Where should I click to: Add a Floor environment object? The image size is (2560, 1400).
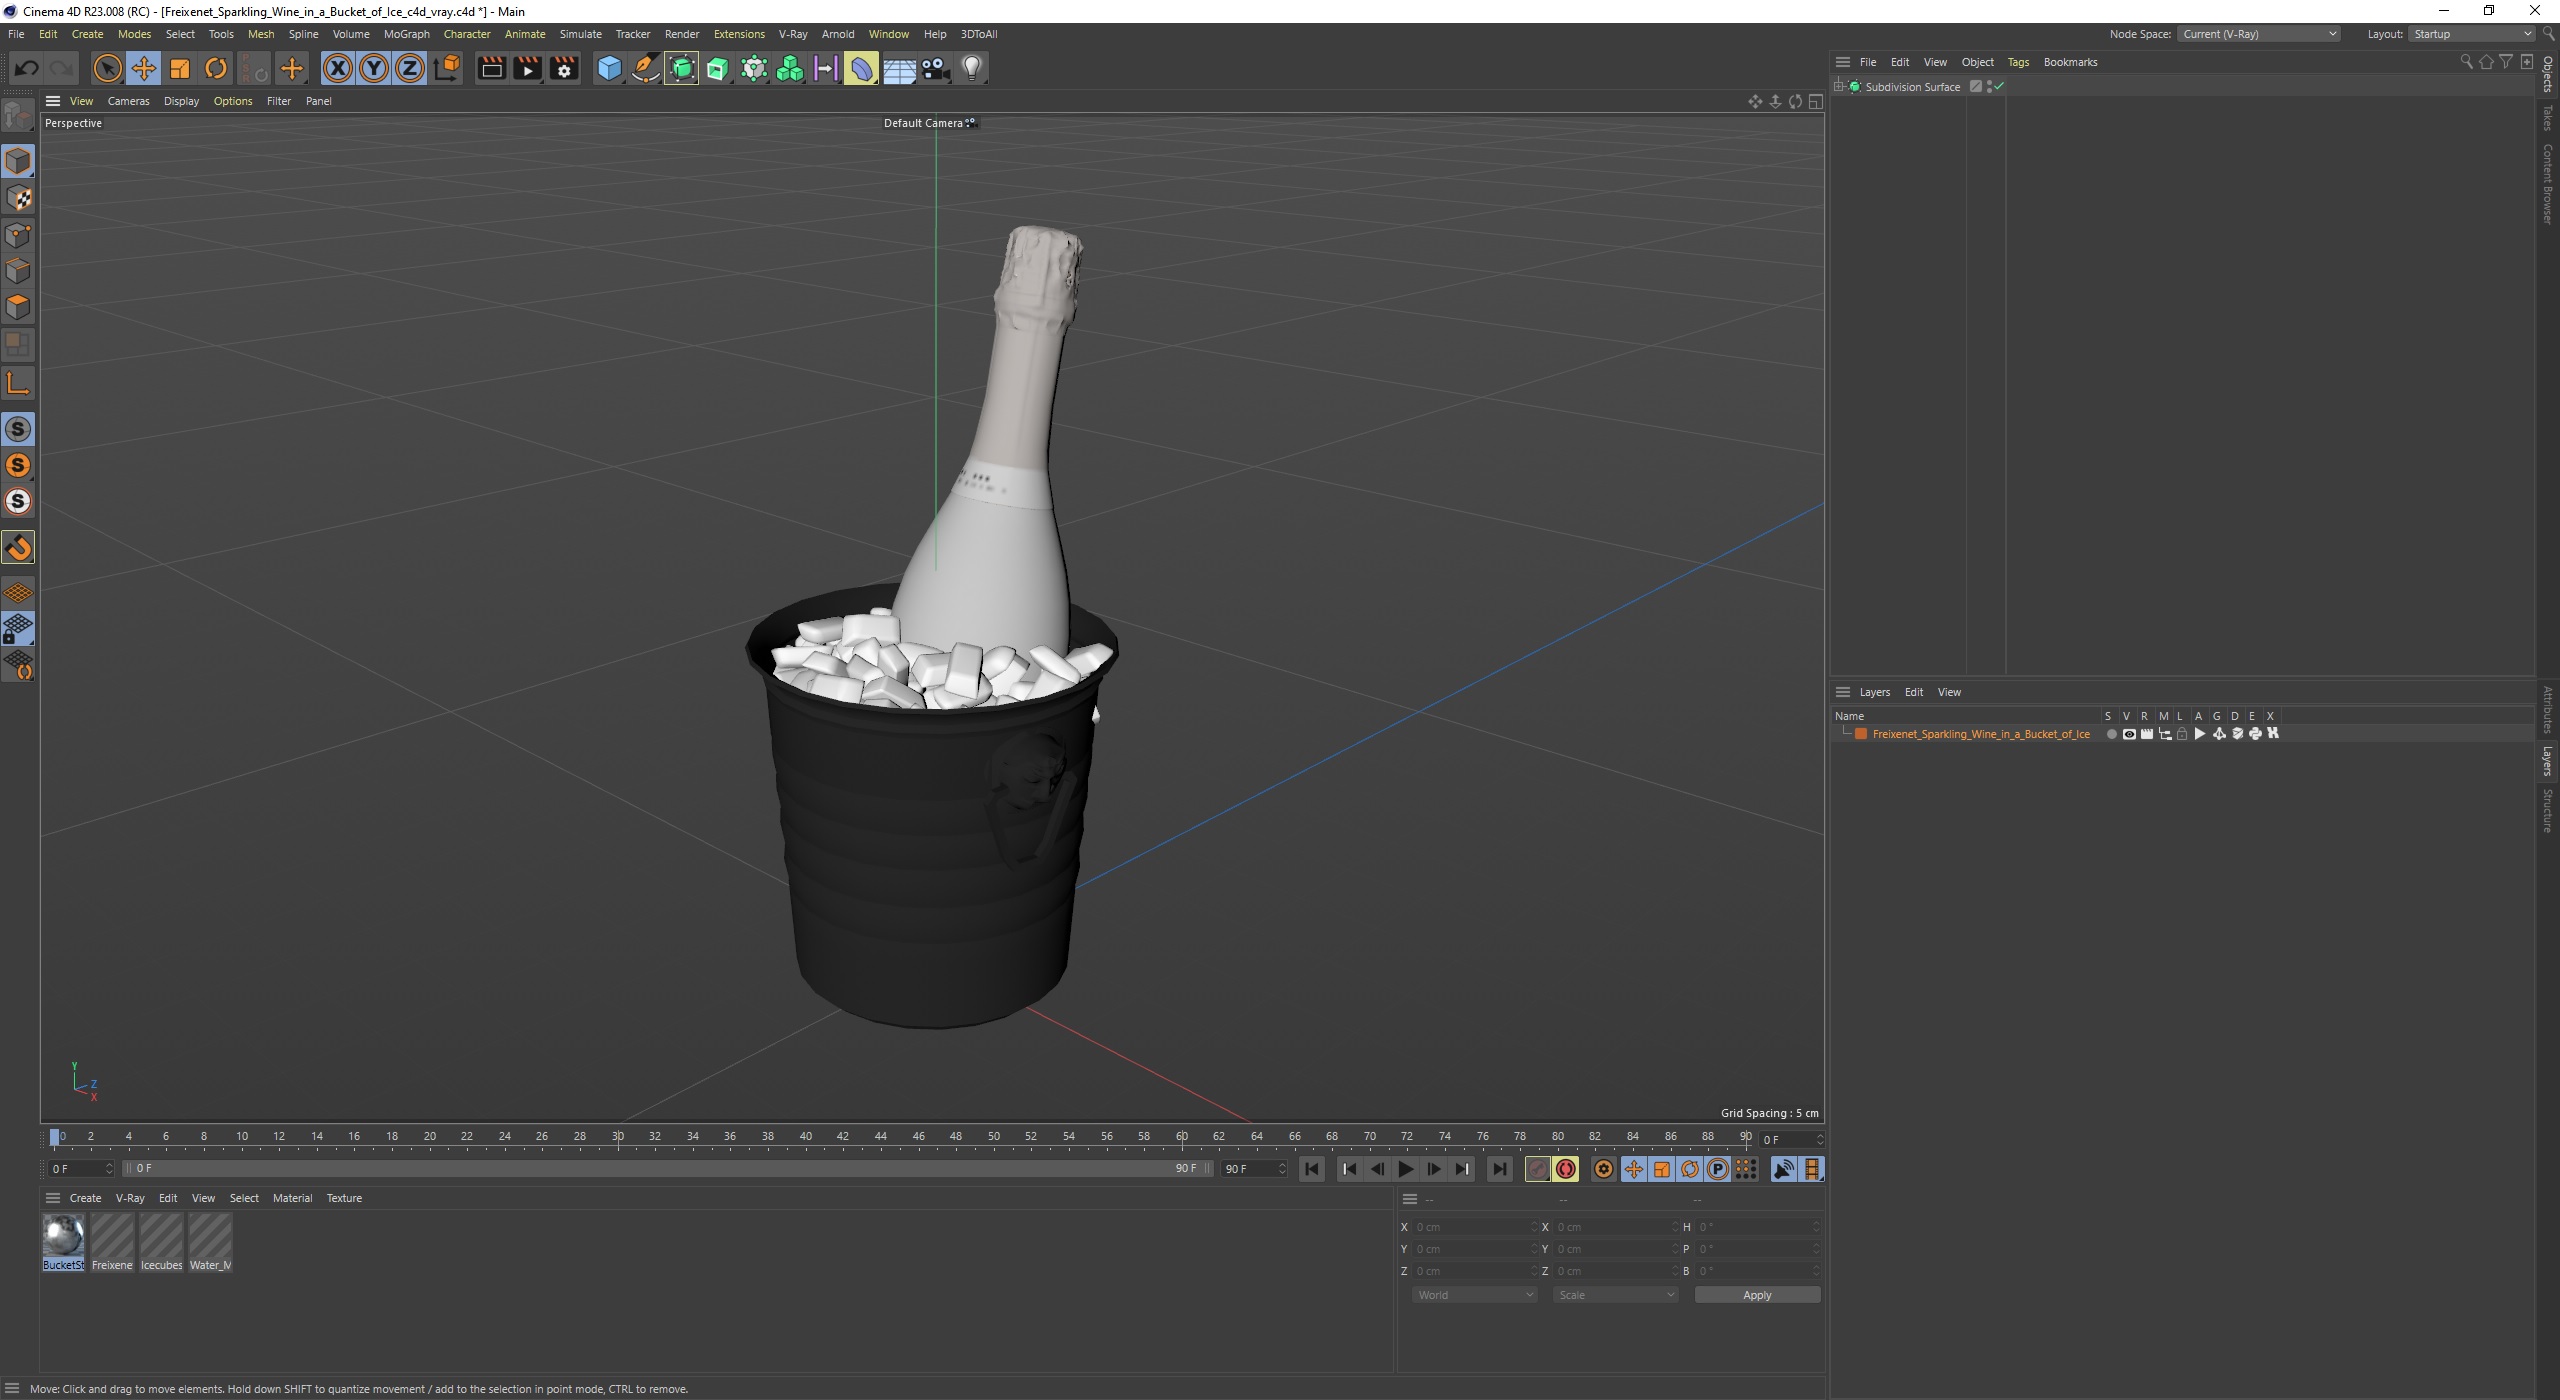click(x=898, y=68)
